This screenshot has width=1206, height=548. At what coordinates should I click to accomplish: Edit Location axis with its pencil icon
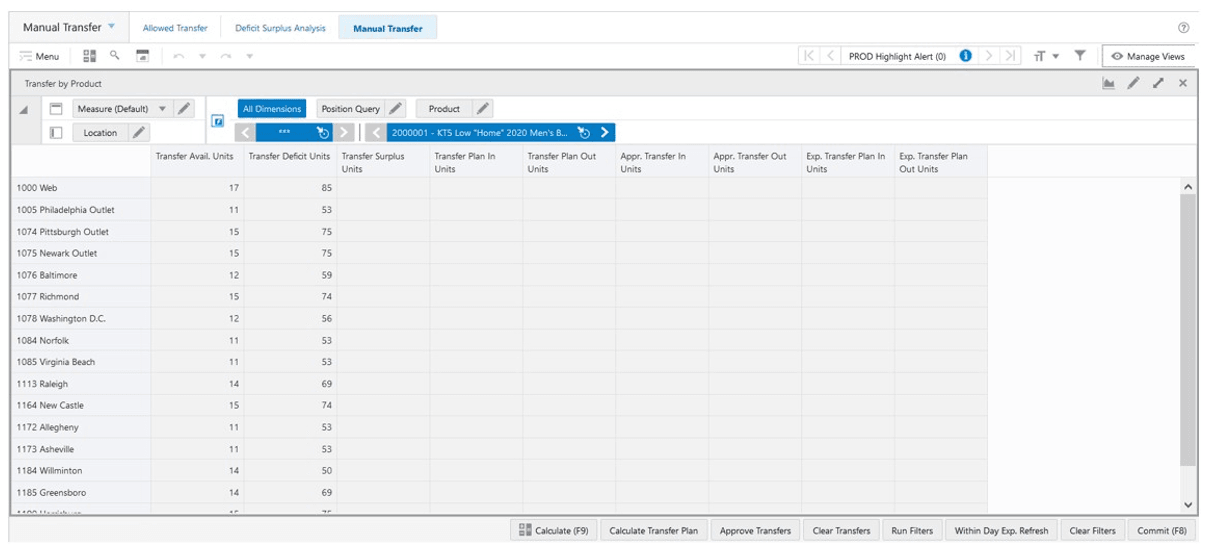point(139,132)
